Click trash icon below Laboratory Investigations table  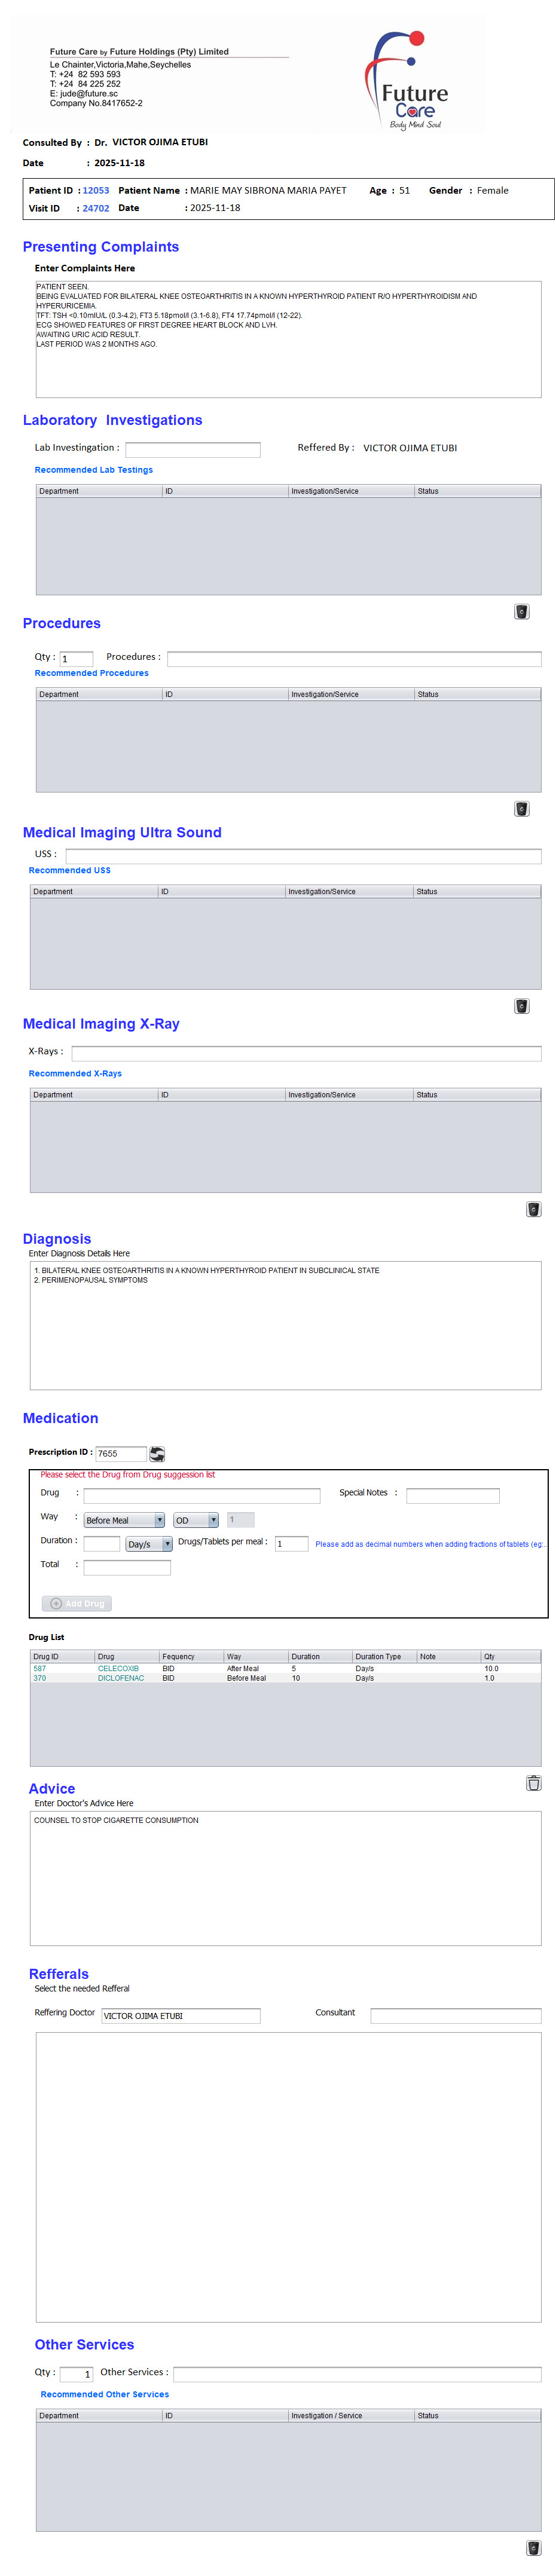coord(522,612)
